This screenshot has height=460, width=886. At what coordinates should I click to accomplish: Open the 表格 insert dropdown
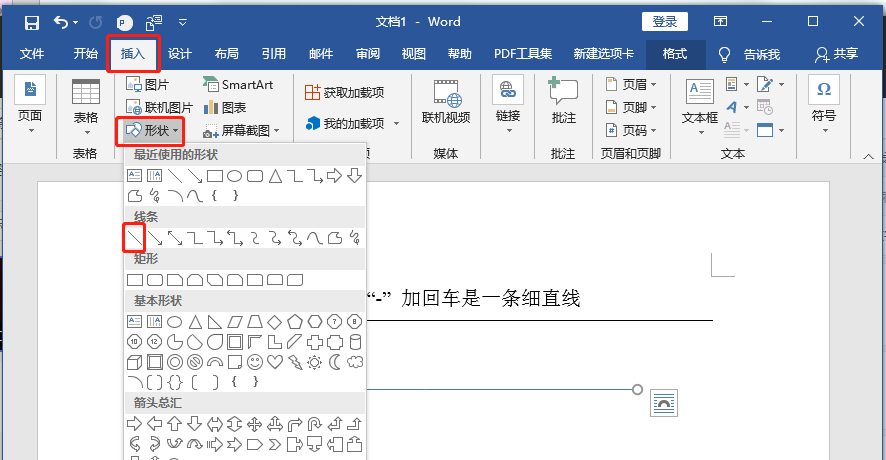(x=86, y=107)
